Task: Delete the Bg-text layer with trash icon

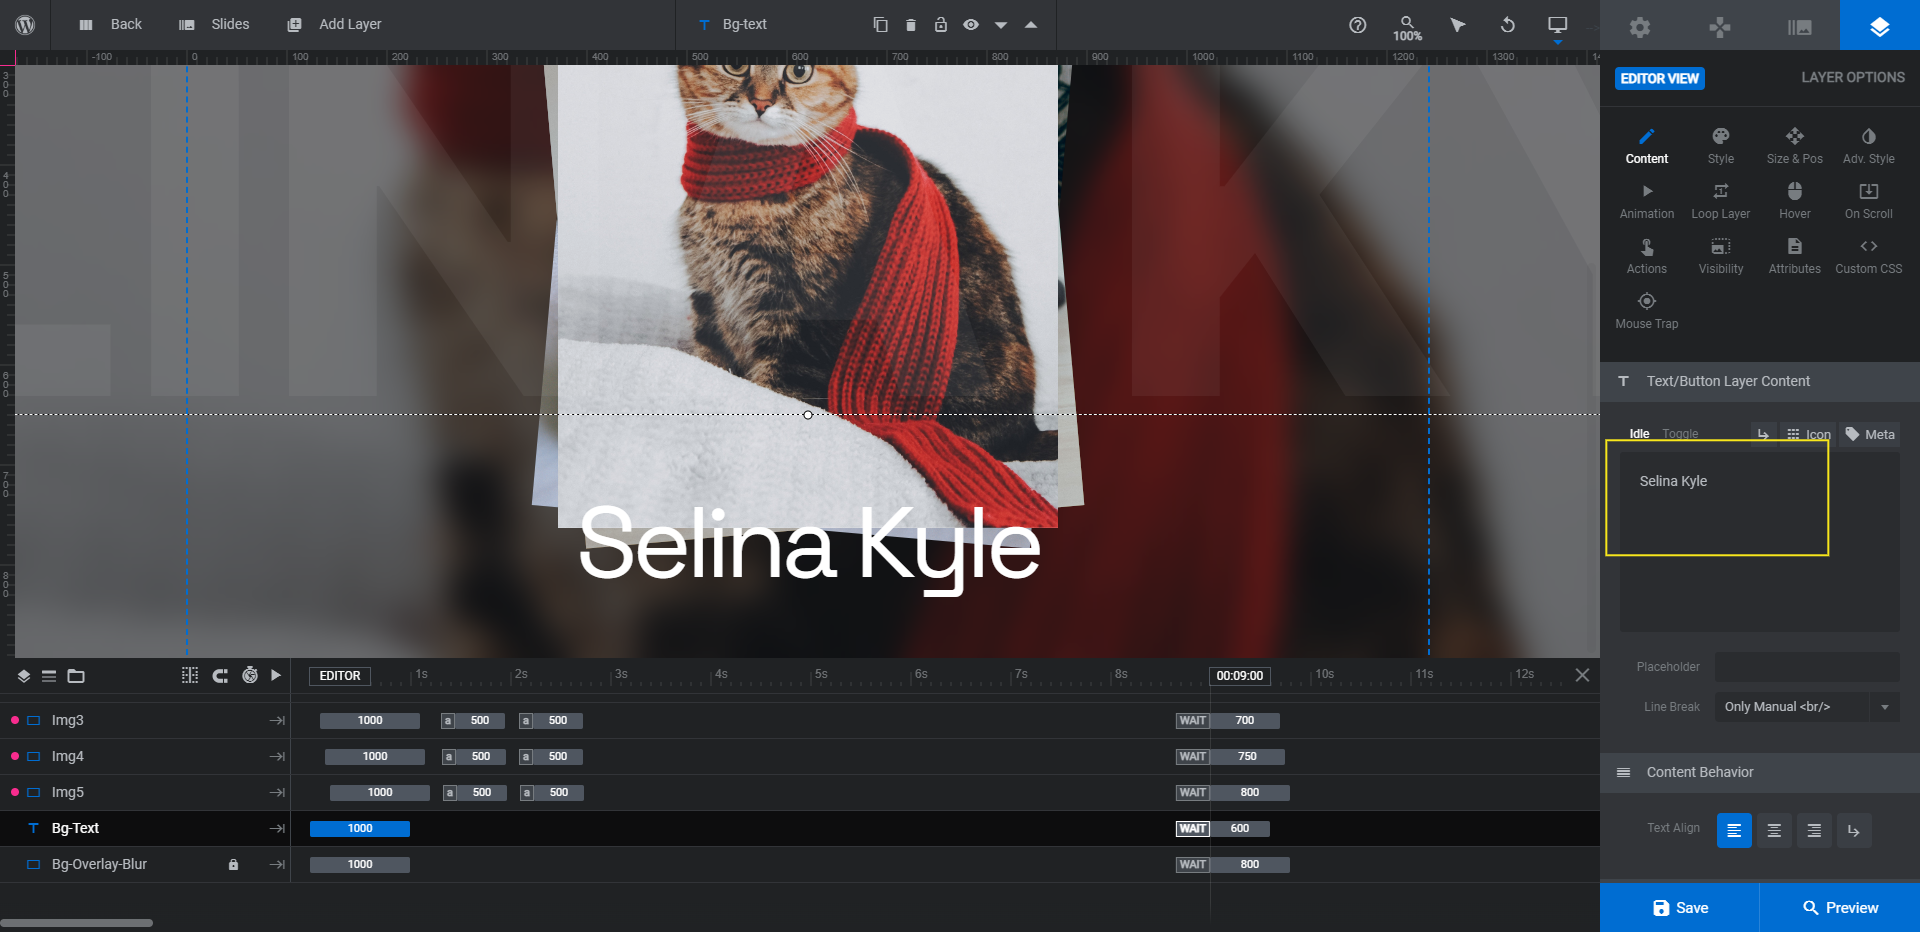Action: 911,25
